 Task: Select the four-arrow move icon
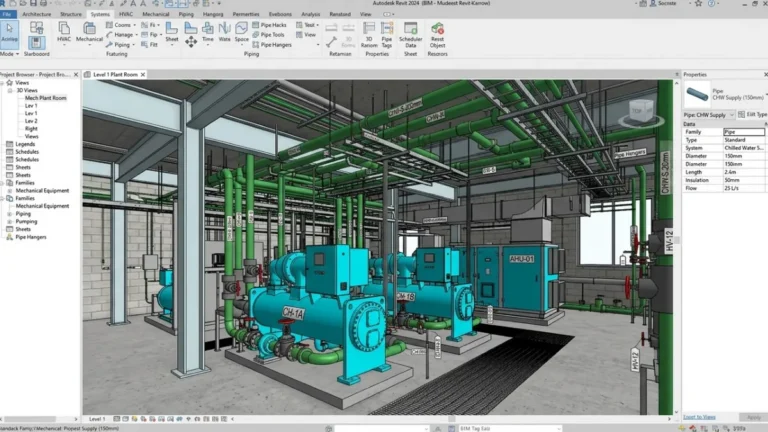(x=191, y=42)
